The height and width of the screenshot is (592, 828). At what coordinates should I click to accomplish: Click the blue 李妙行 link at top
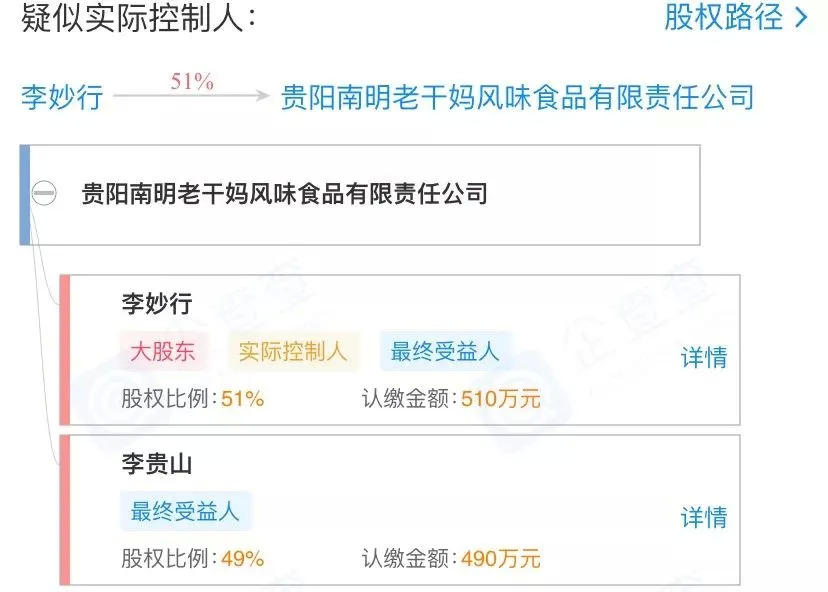tap(62, 98)
